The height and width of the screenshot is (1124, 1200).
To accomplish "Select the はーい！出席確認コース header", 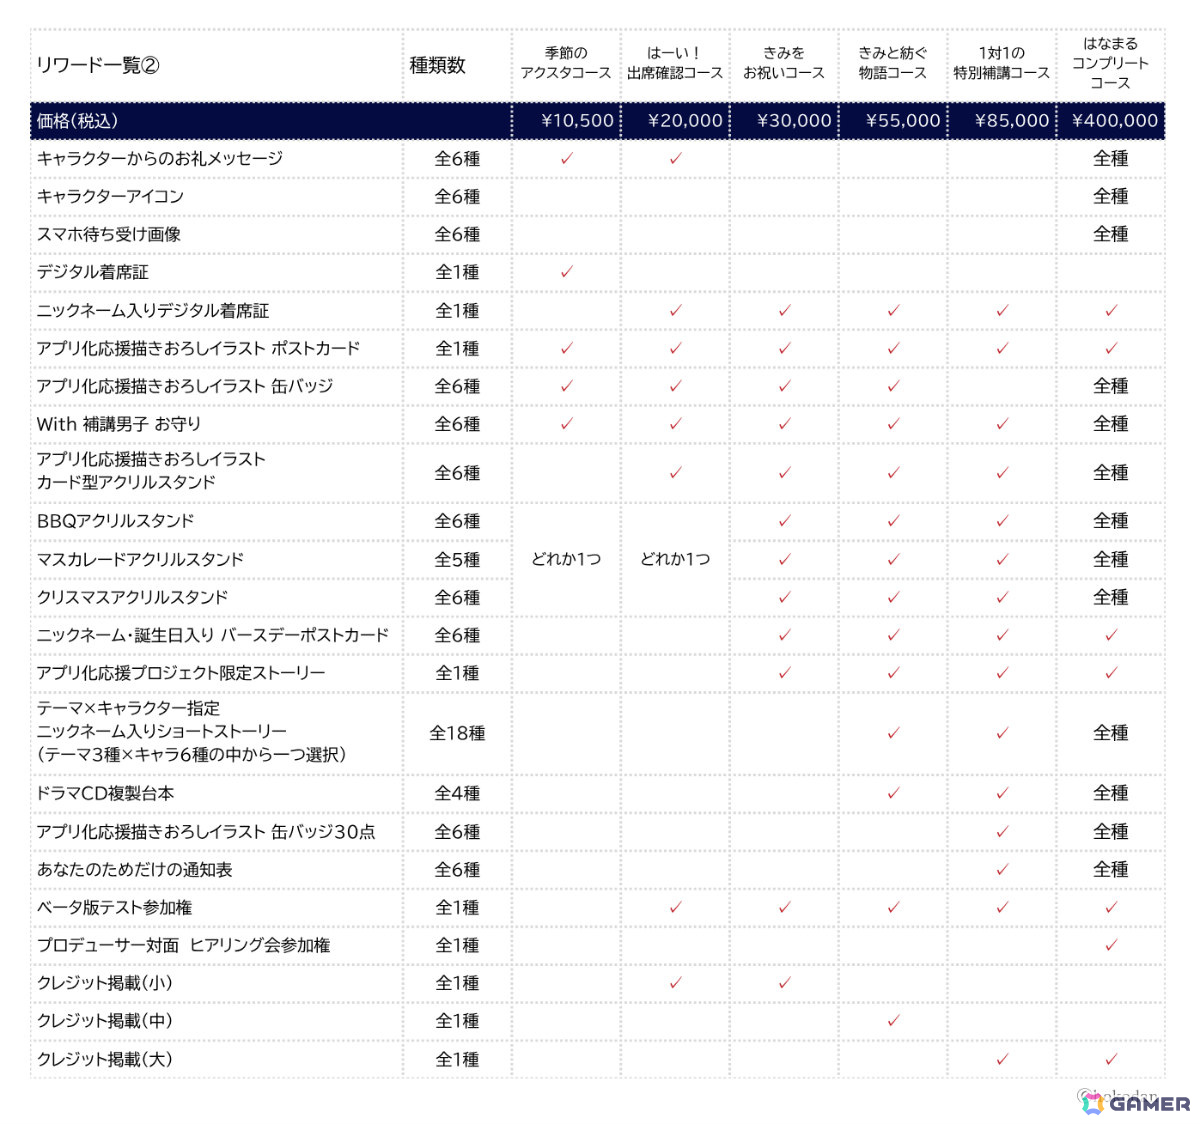I will click(675, 63).
